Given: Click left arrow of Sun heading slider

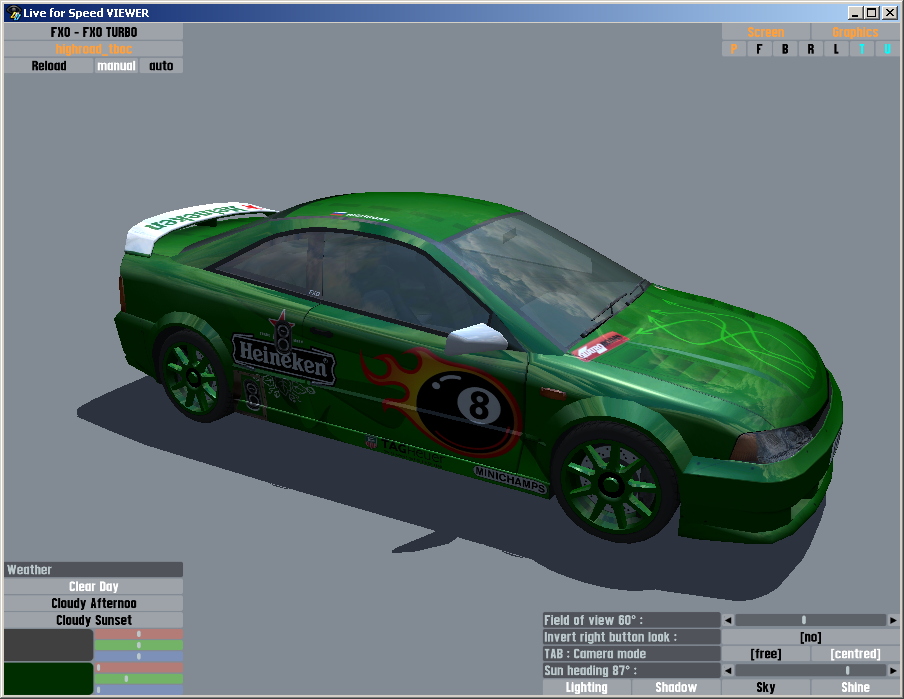Looking at the screenshot, I should (x=728, y=670).
